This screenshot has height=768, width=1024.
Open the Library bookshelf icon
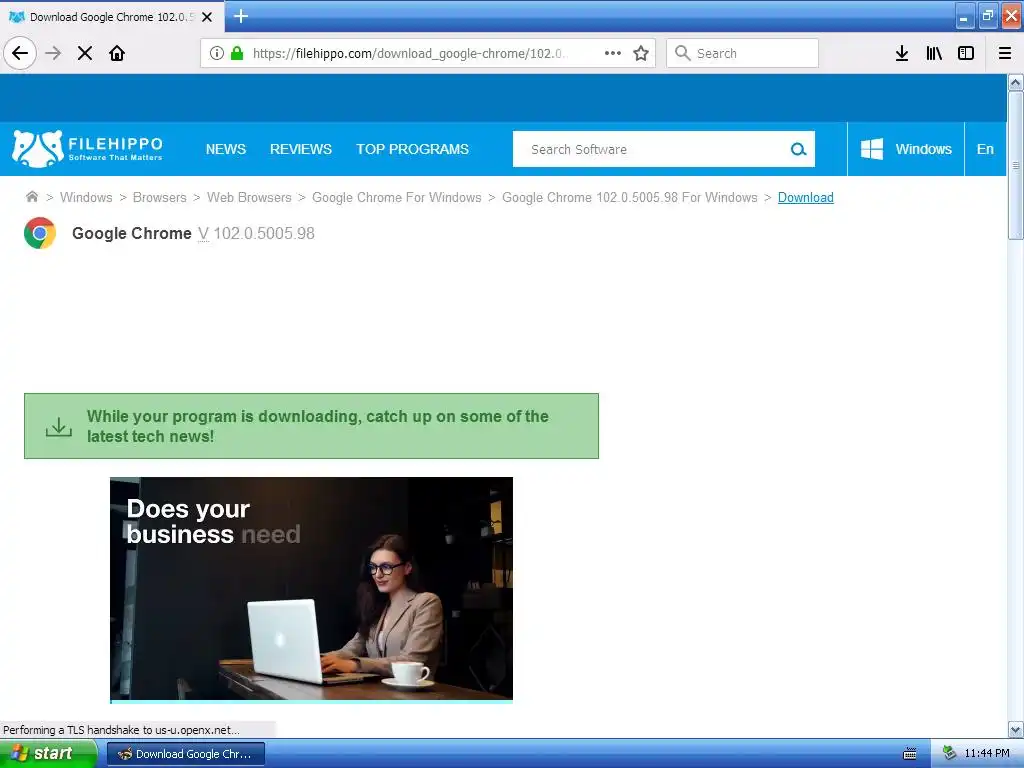pos(934,53)
